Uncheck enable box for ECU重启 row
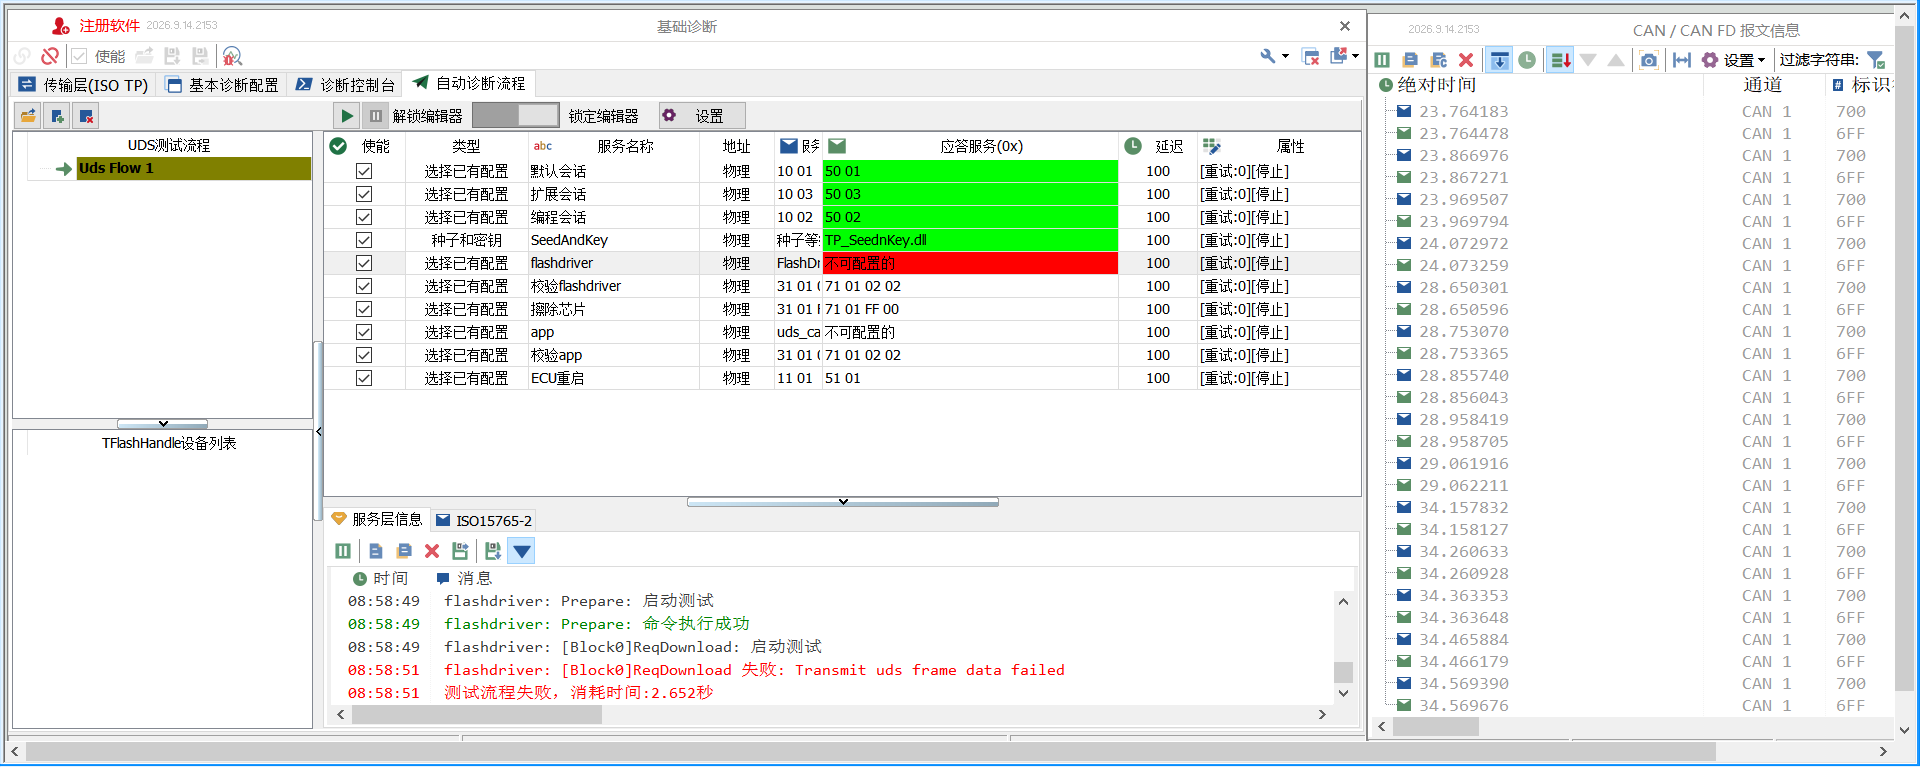This screenshot has height=767, width=1920. [364, 378]
